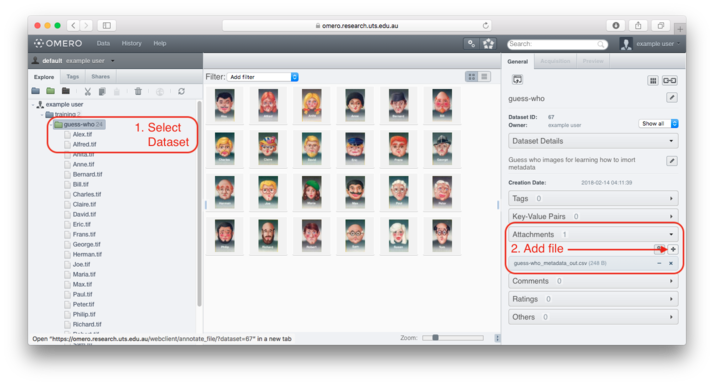This screenshot has width=714, height=385.
Task: Open the Add filter dropdown
Action: pos(263,77)
